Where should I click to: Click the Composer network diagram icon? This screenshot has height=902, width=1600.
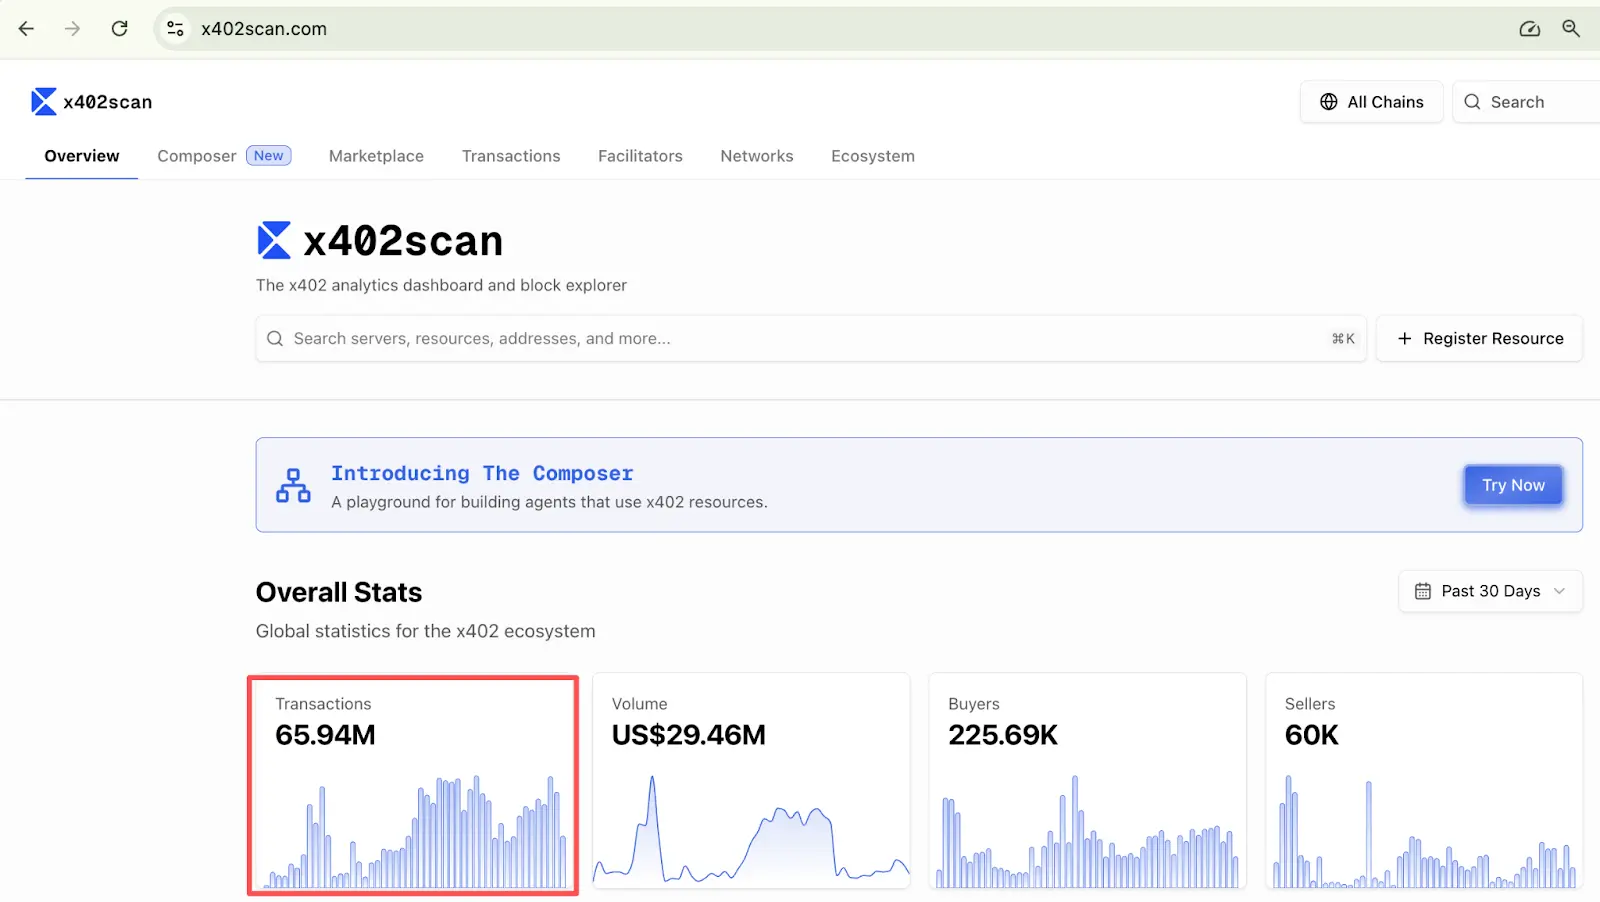coord(293,485)
